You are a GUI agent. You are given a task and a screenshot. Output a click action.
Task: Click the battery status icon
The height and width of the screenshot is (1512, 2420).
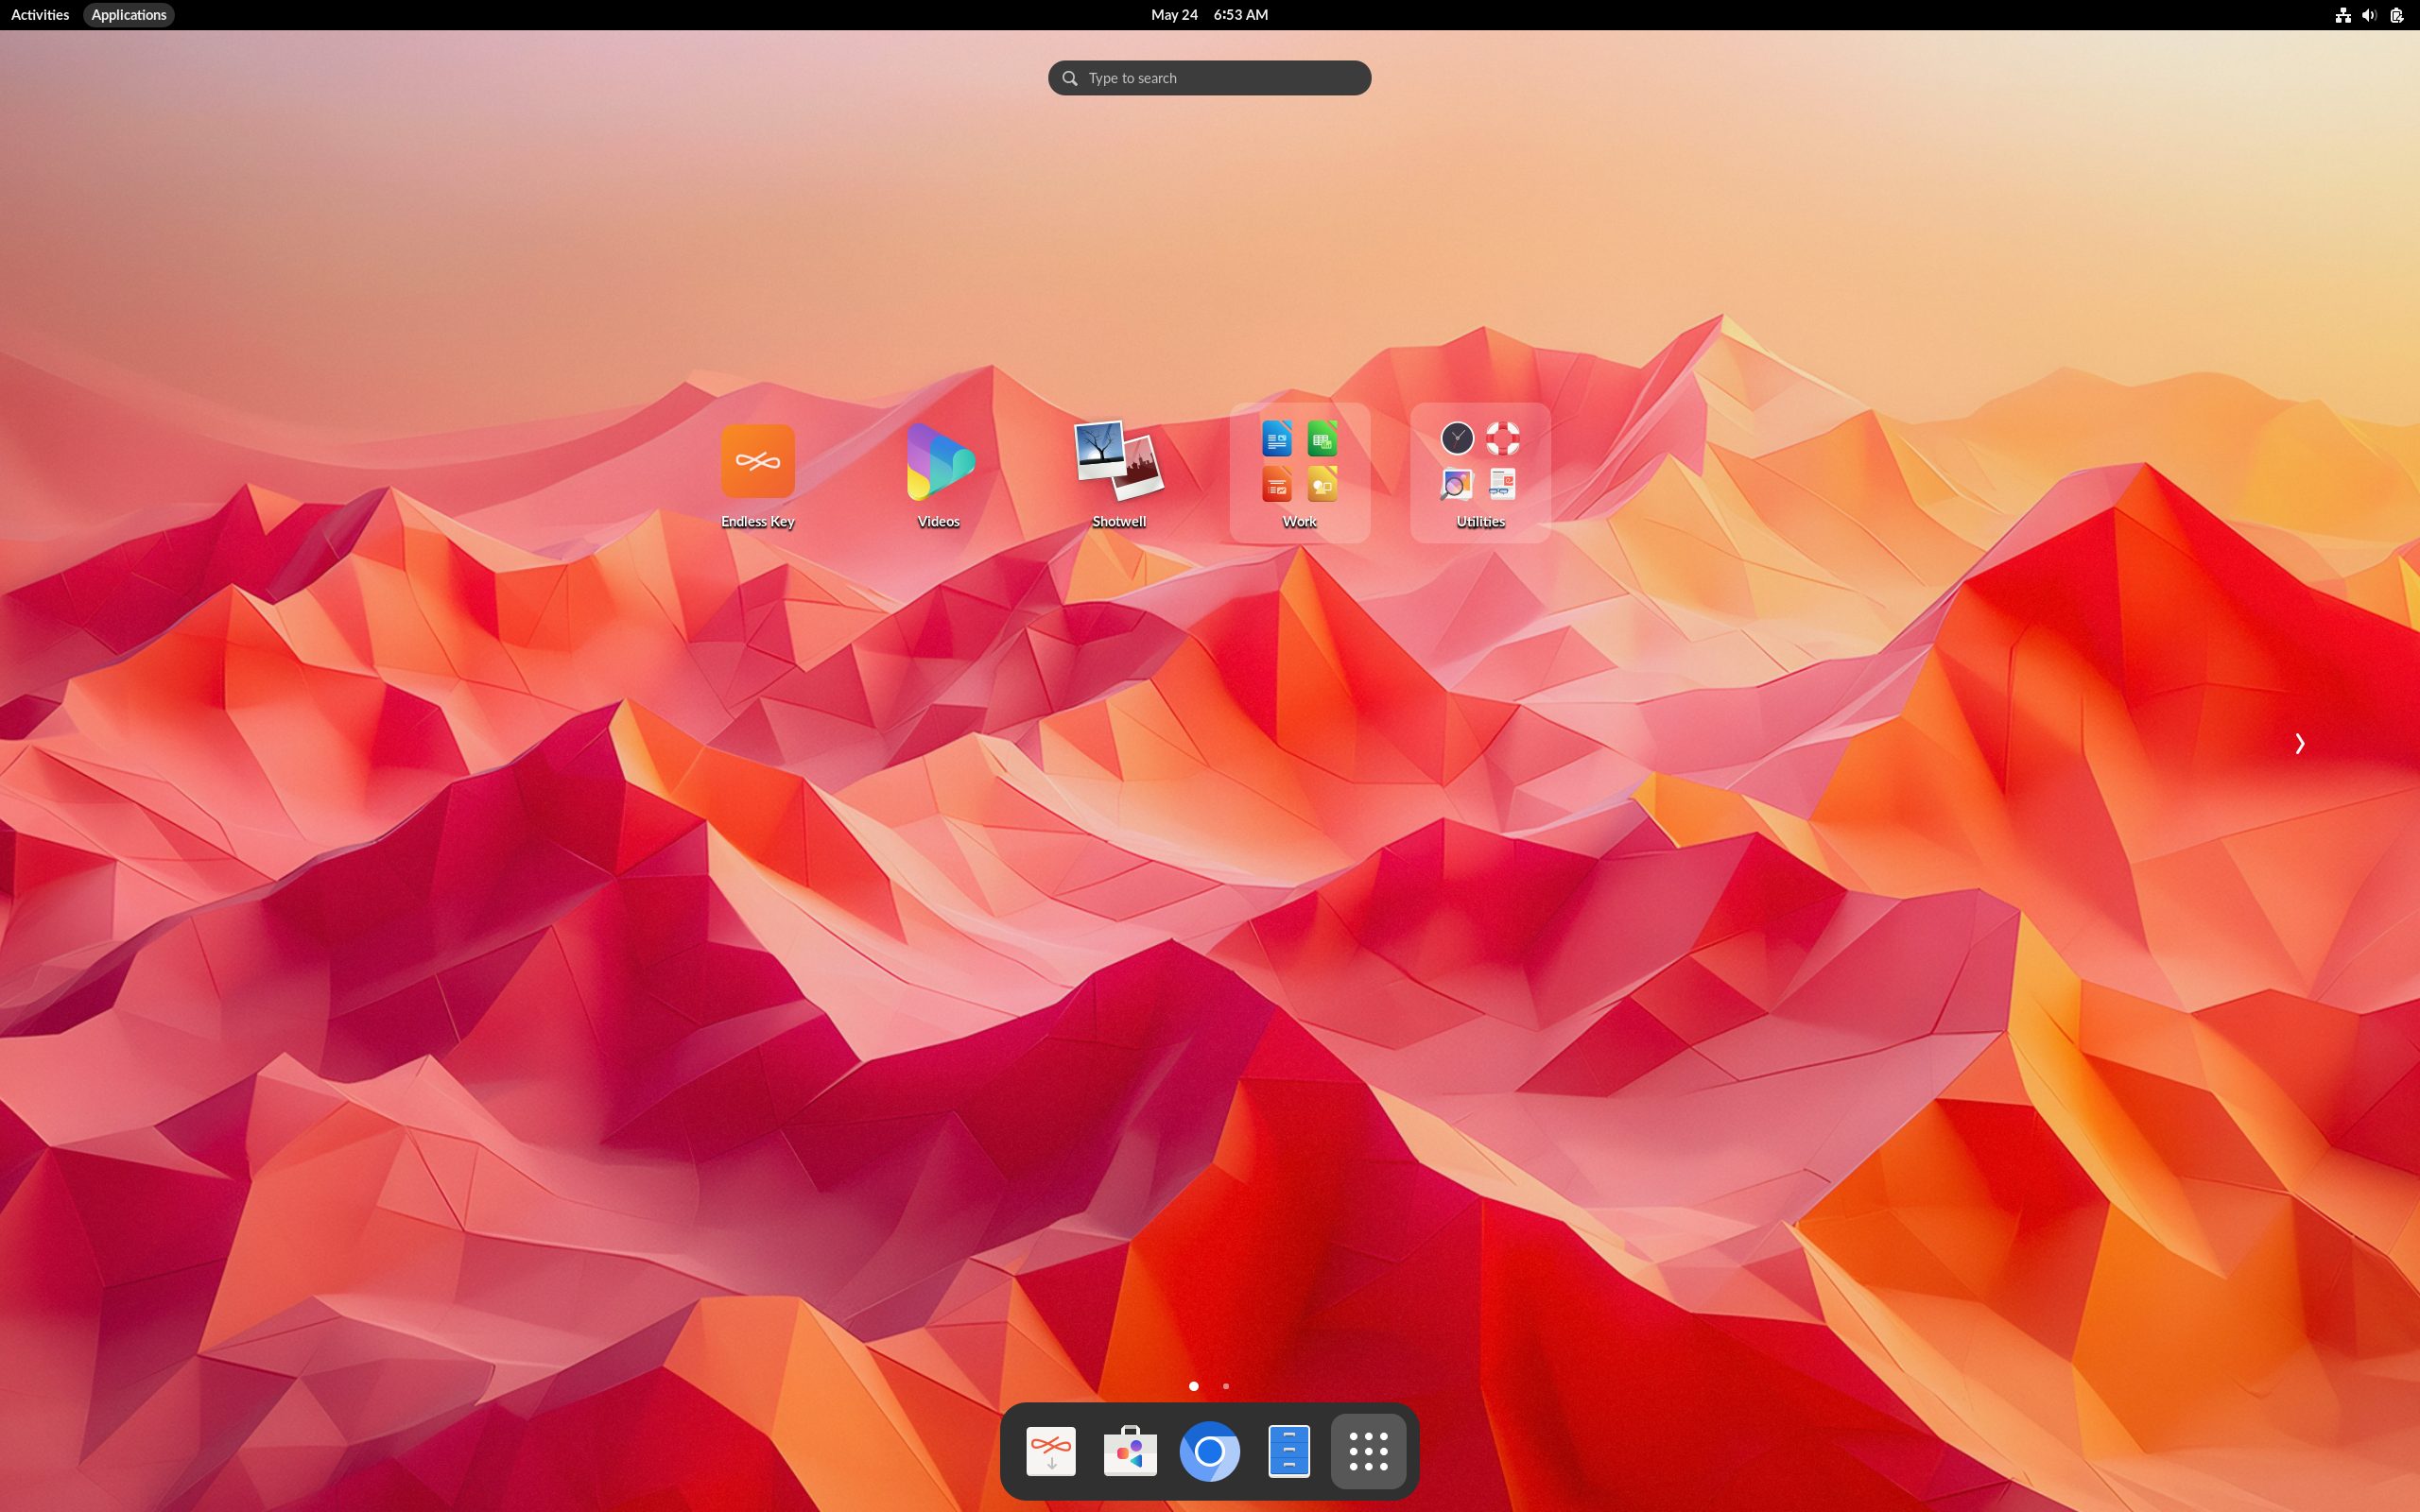point(2397,15)
